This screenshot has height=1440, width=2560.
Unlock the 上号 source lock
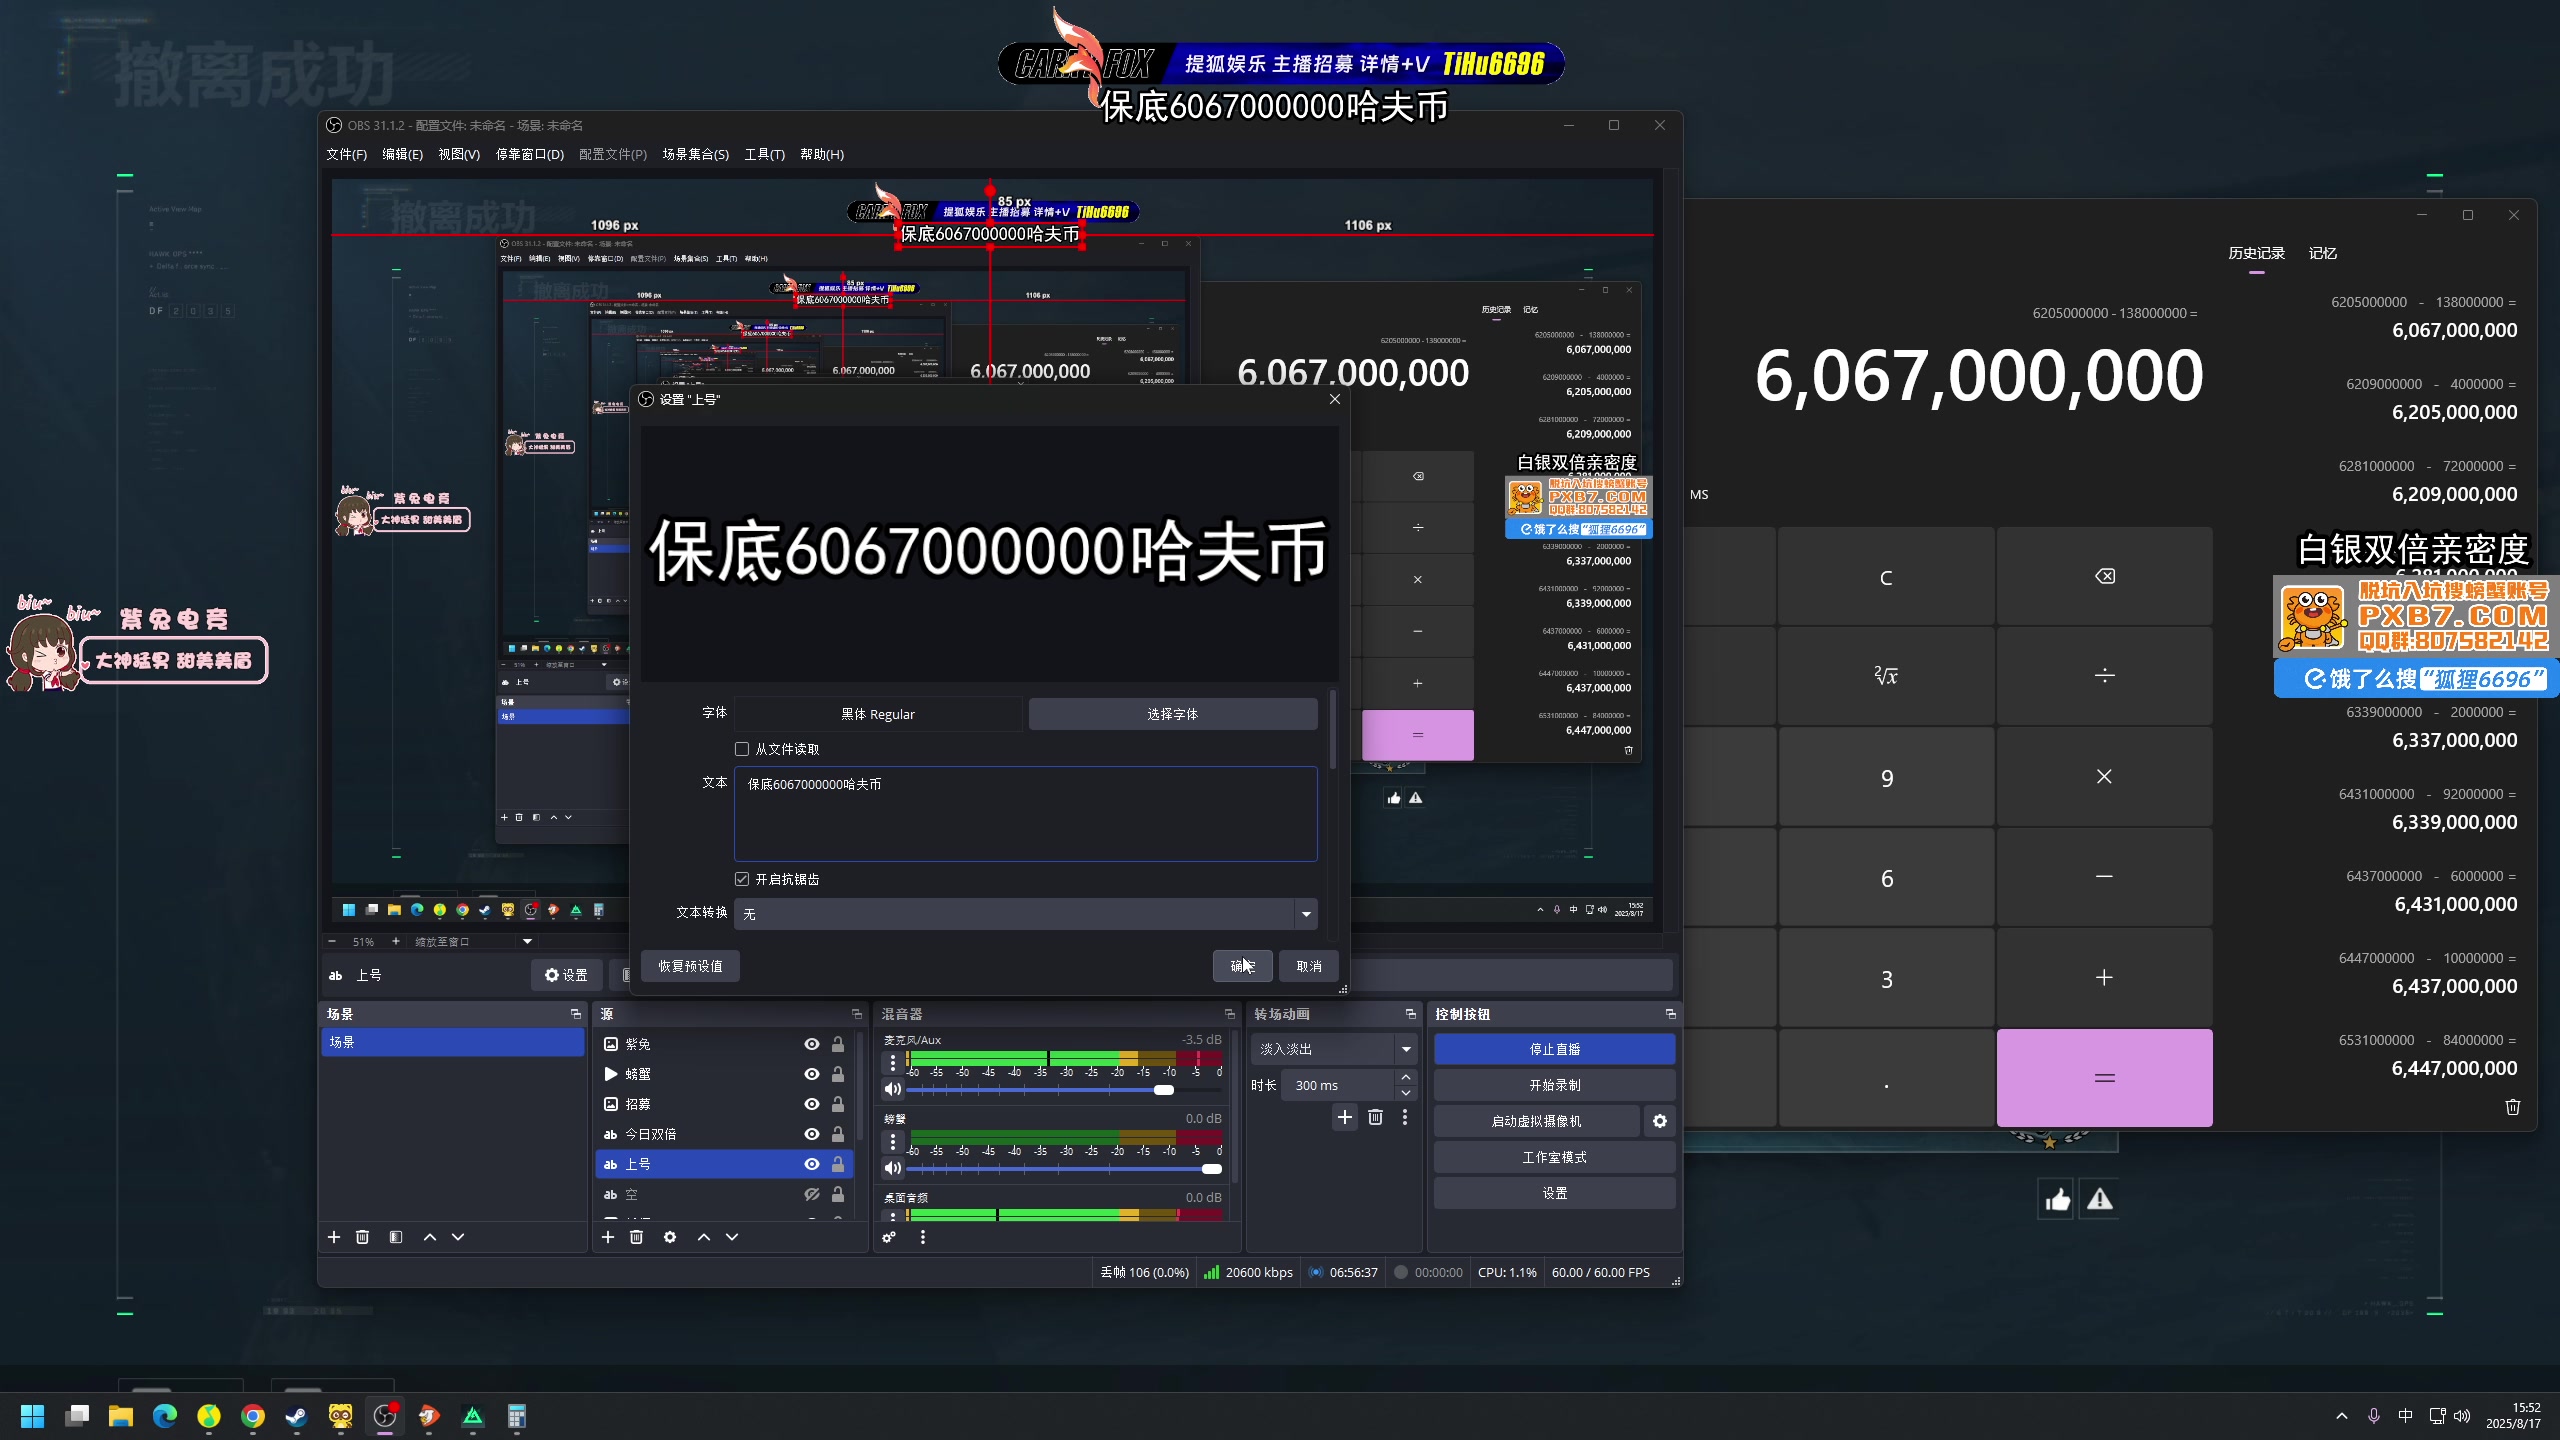[x=838, y=1164]
